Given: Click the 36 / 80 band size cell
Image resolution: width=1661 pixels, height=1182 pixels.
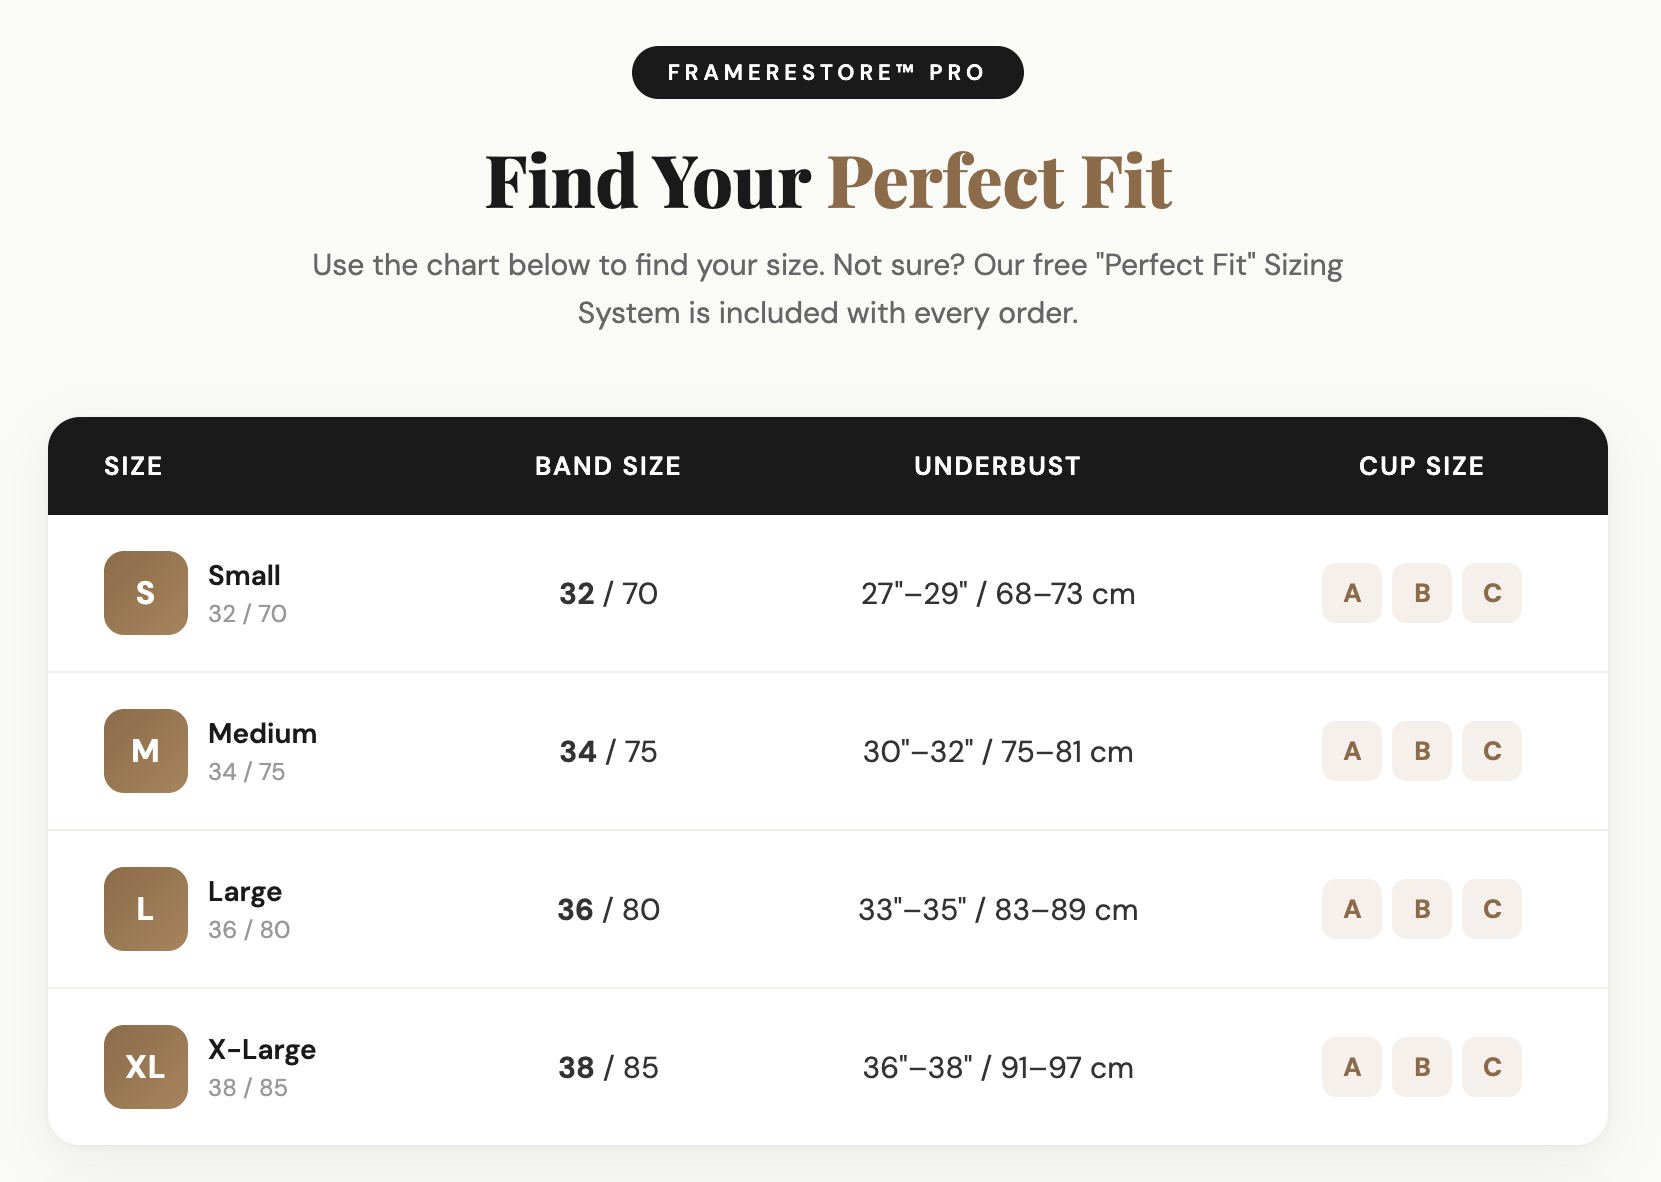Looking at the screenshot, I should 608,909.
